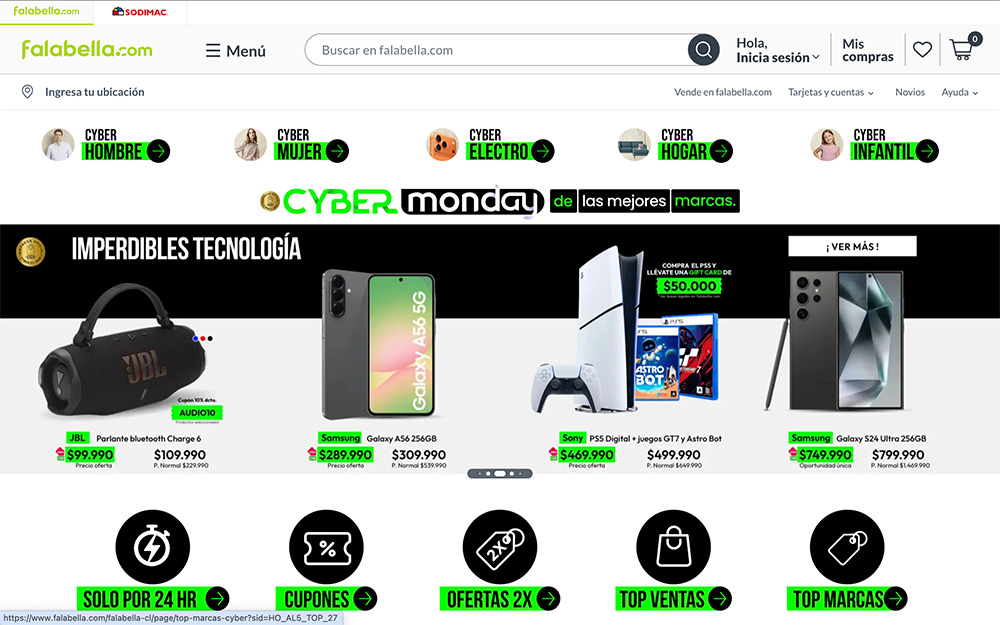The image size is (1000, 625).
Task: Switch to the Sodimac tab
Action: (140, 12)
